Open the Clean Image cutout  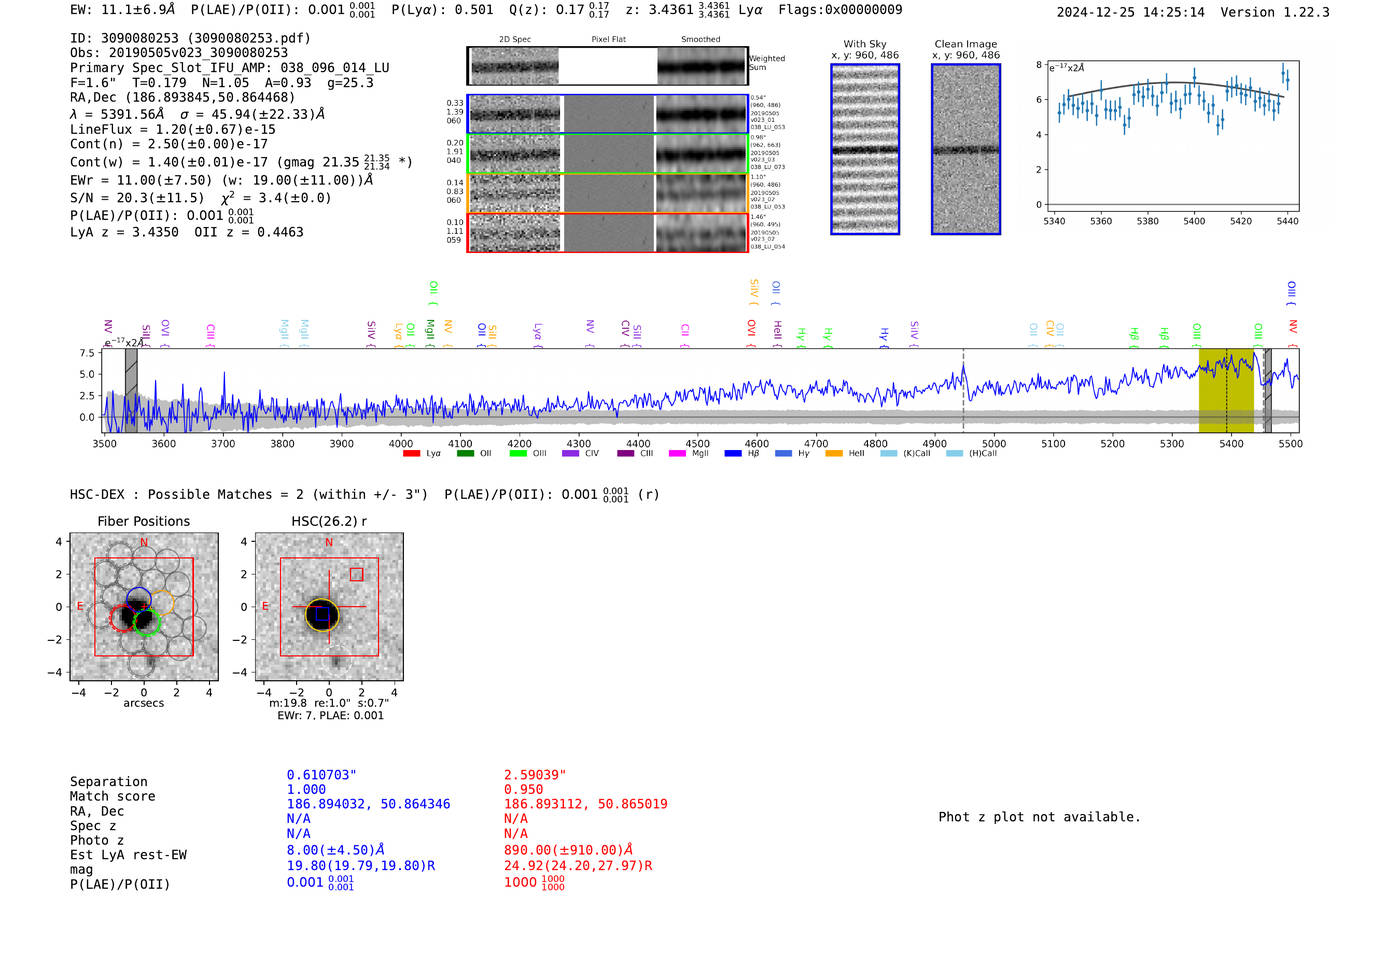coord(966,149)
